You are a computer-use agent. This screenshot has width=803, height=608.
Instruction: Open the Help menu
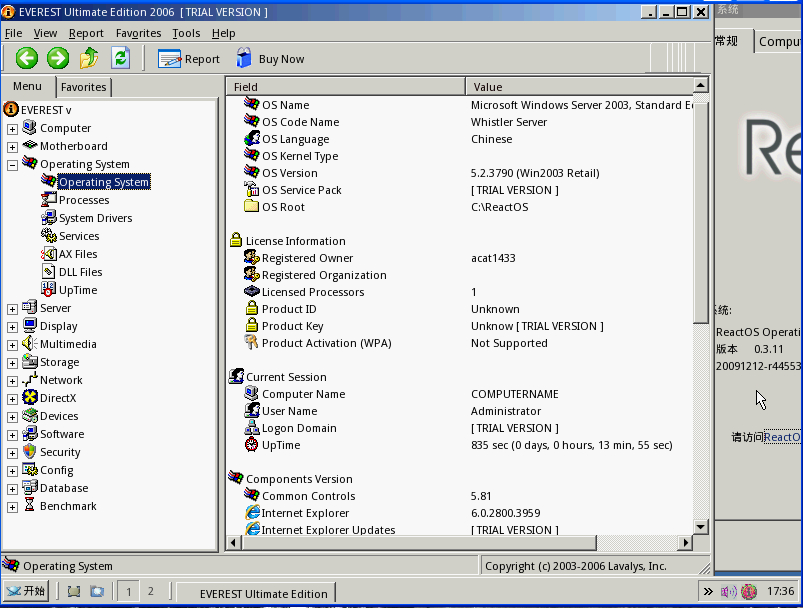point(223,33)
